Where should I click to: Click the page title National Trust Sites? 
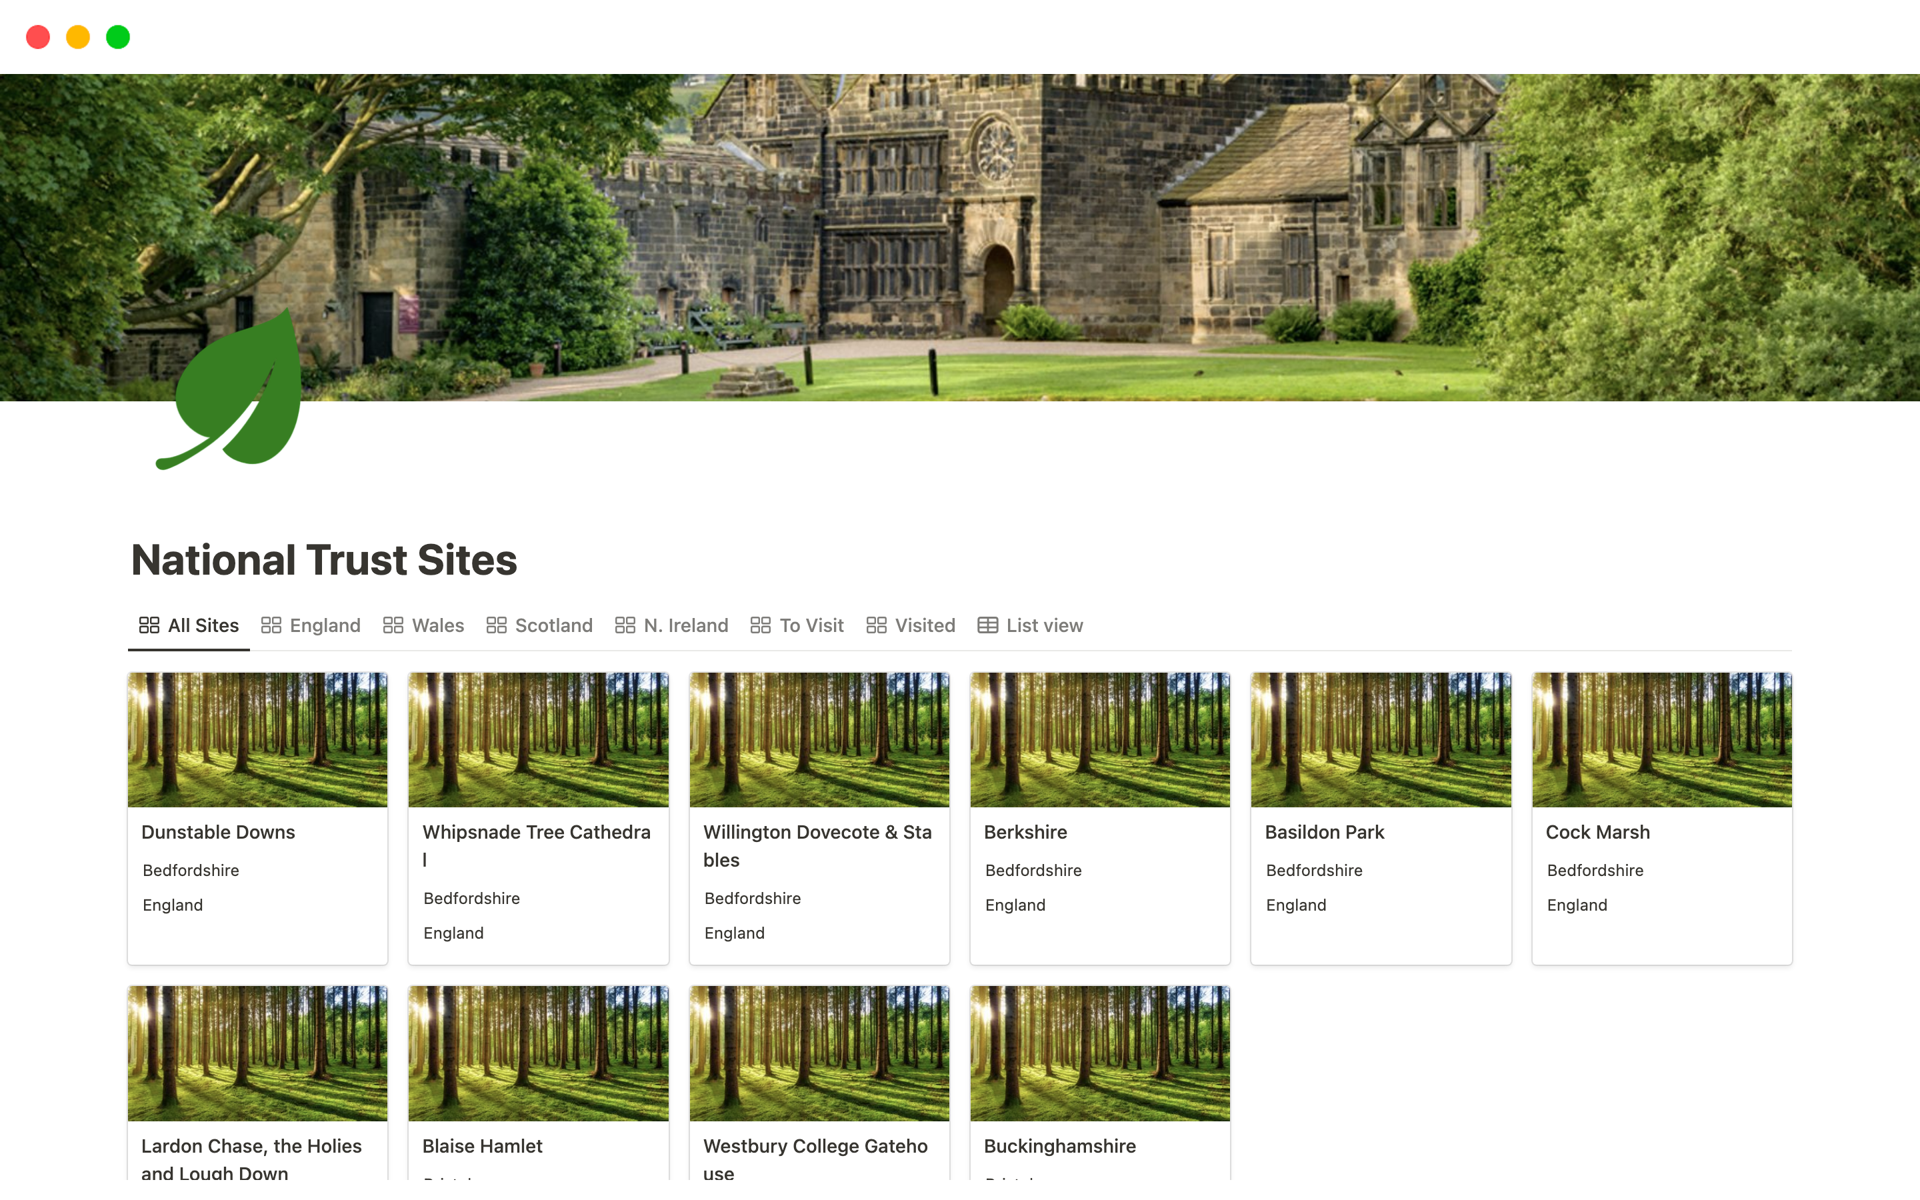pos(324,559)
